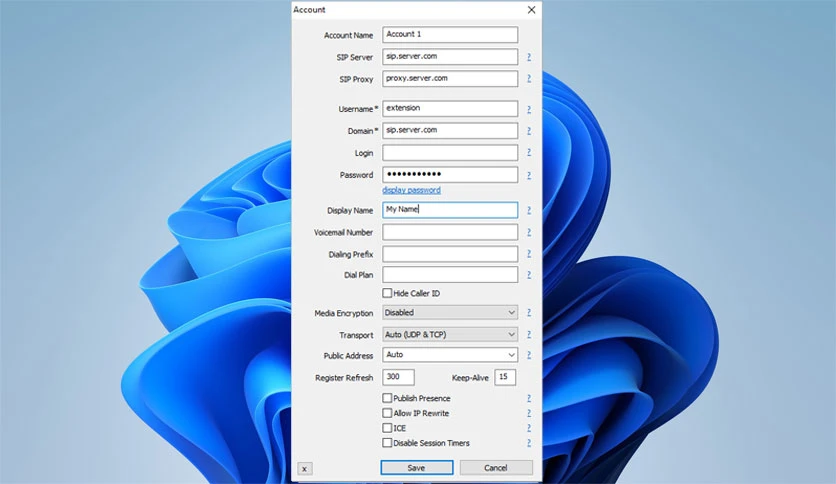Enable Publish Presence checkbox
The image size is (836, 484).
(x=387, y=398)
